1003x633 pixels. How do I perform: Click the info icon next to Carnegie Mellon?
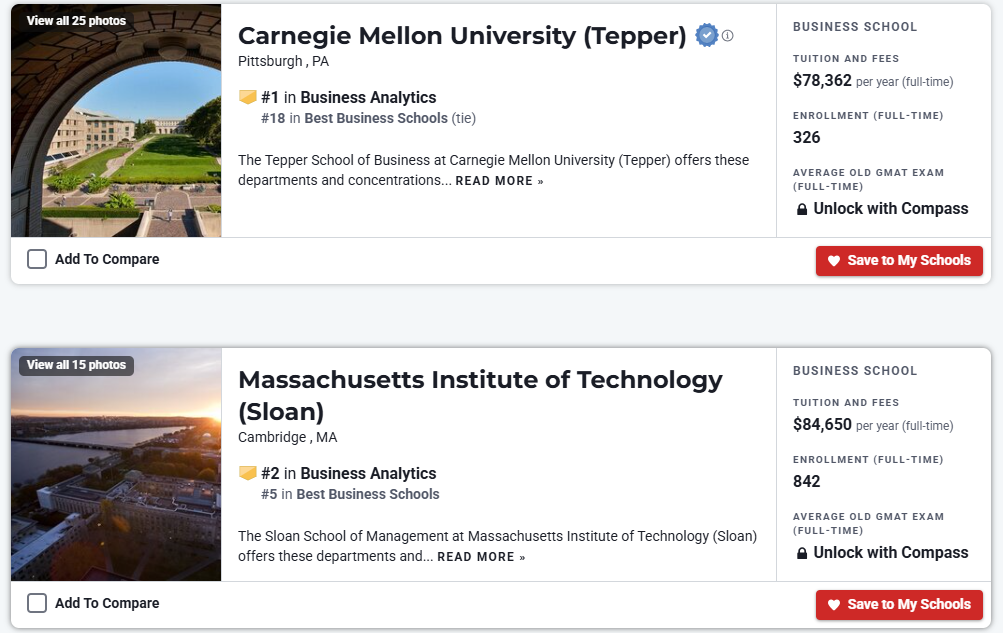pyautogui.click(x=728, y=36)
